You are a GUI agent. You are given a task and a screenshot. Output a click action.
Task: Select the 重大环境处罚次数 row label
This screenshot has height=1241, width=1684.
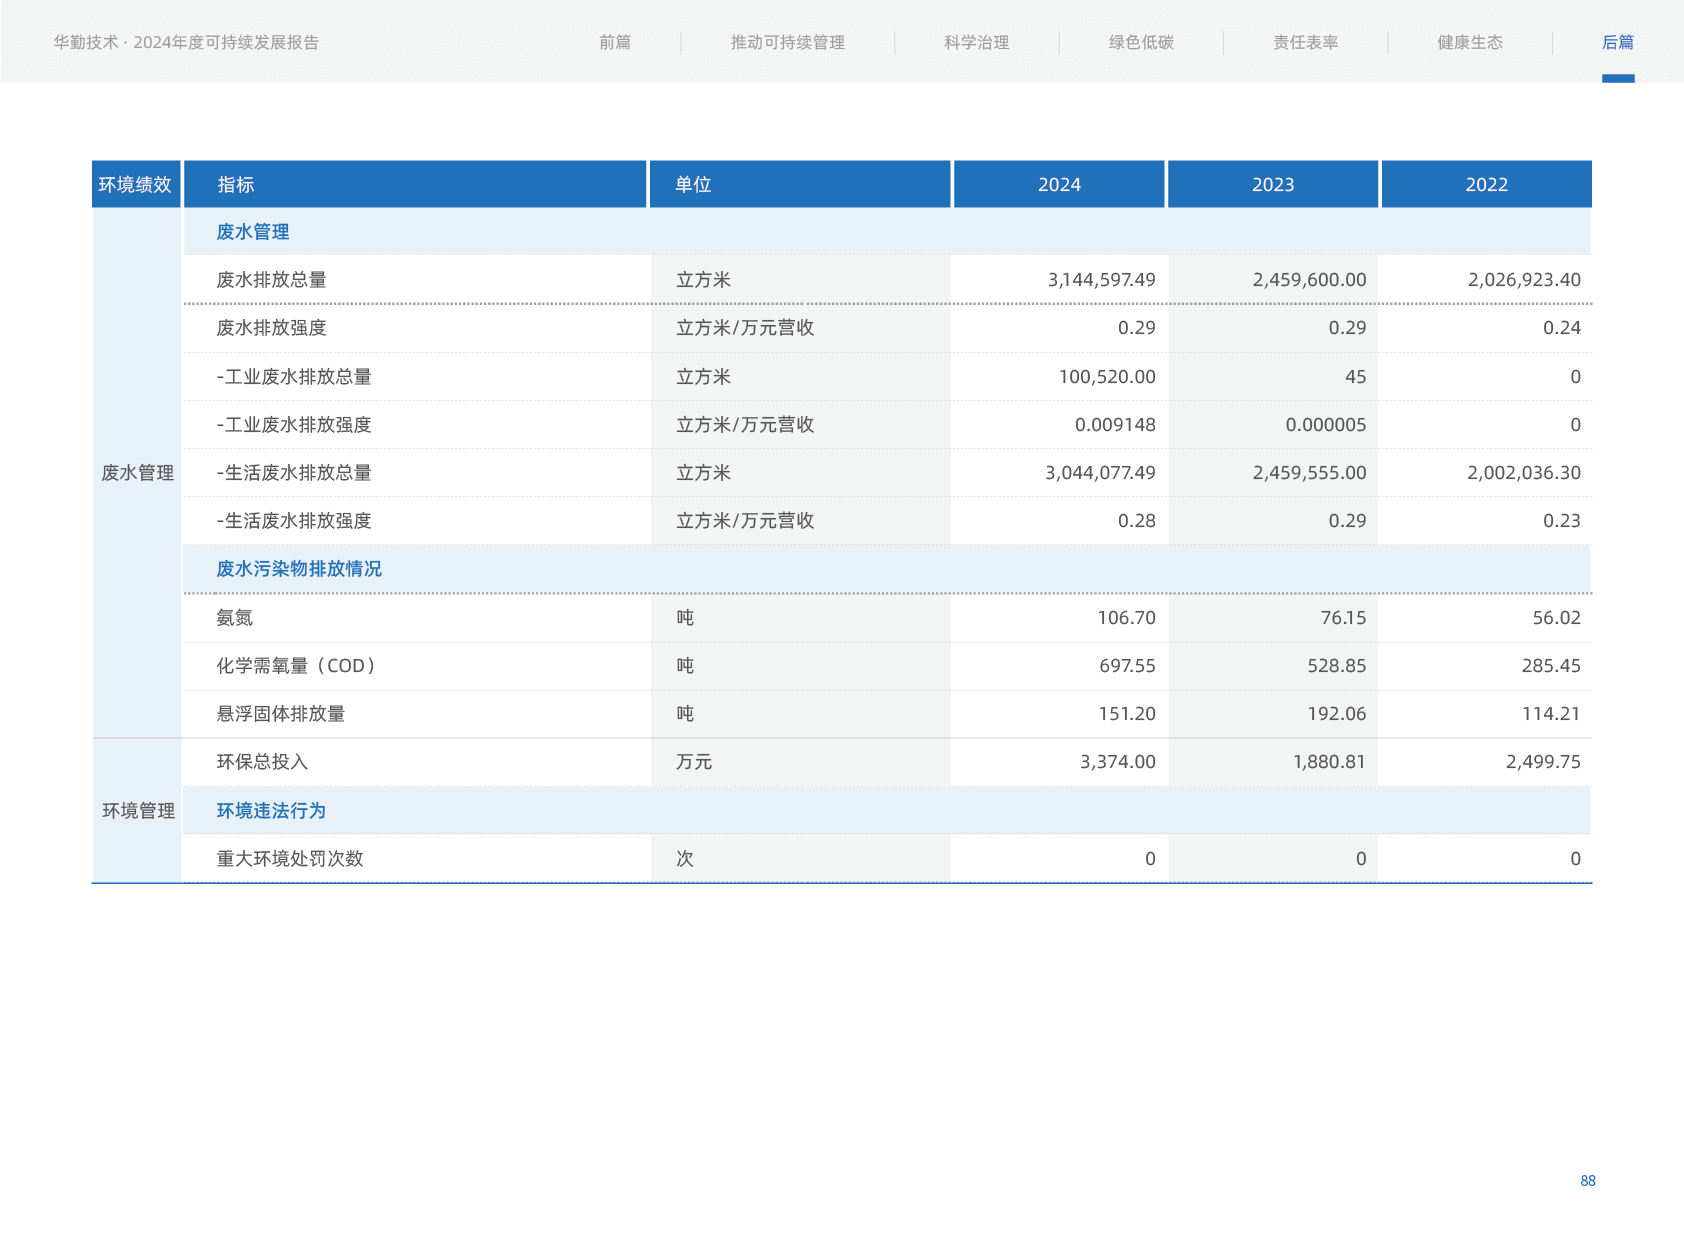point(290,859)
